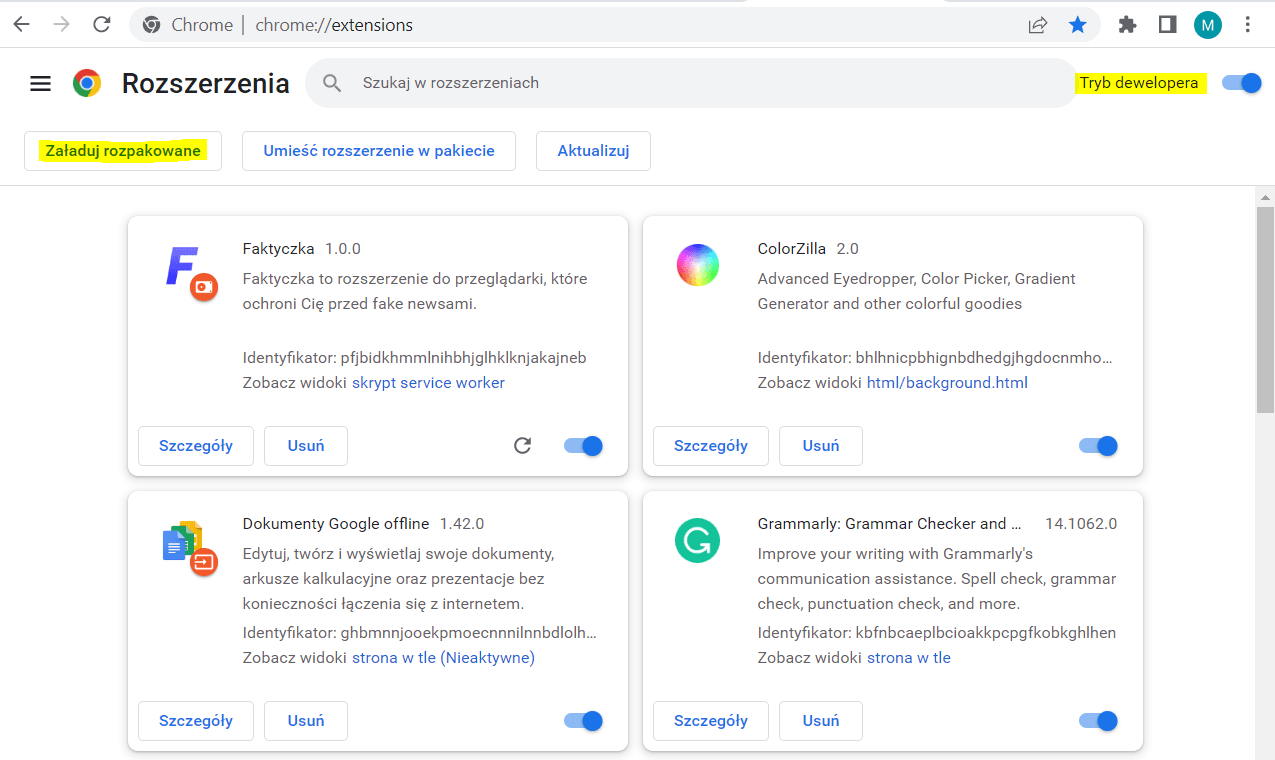Turn off the Faktyczka extension toggle
Image resolution: width=1275 pixels, height=760 pixels.
(x=583, y=446)
